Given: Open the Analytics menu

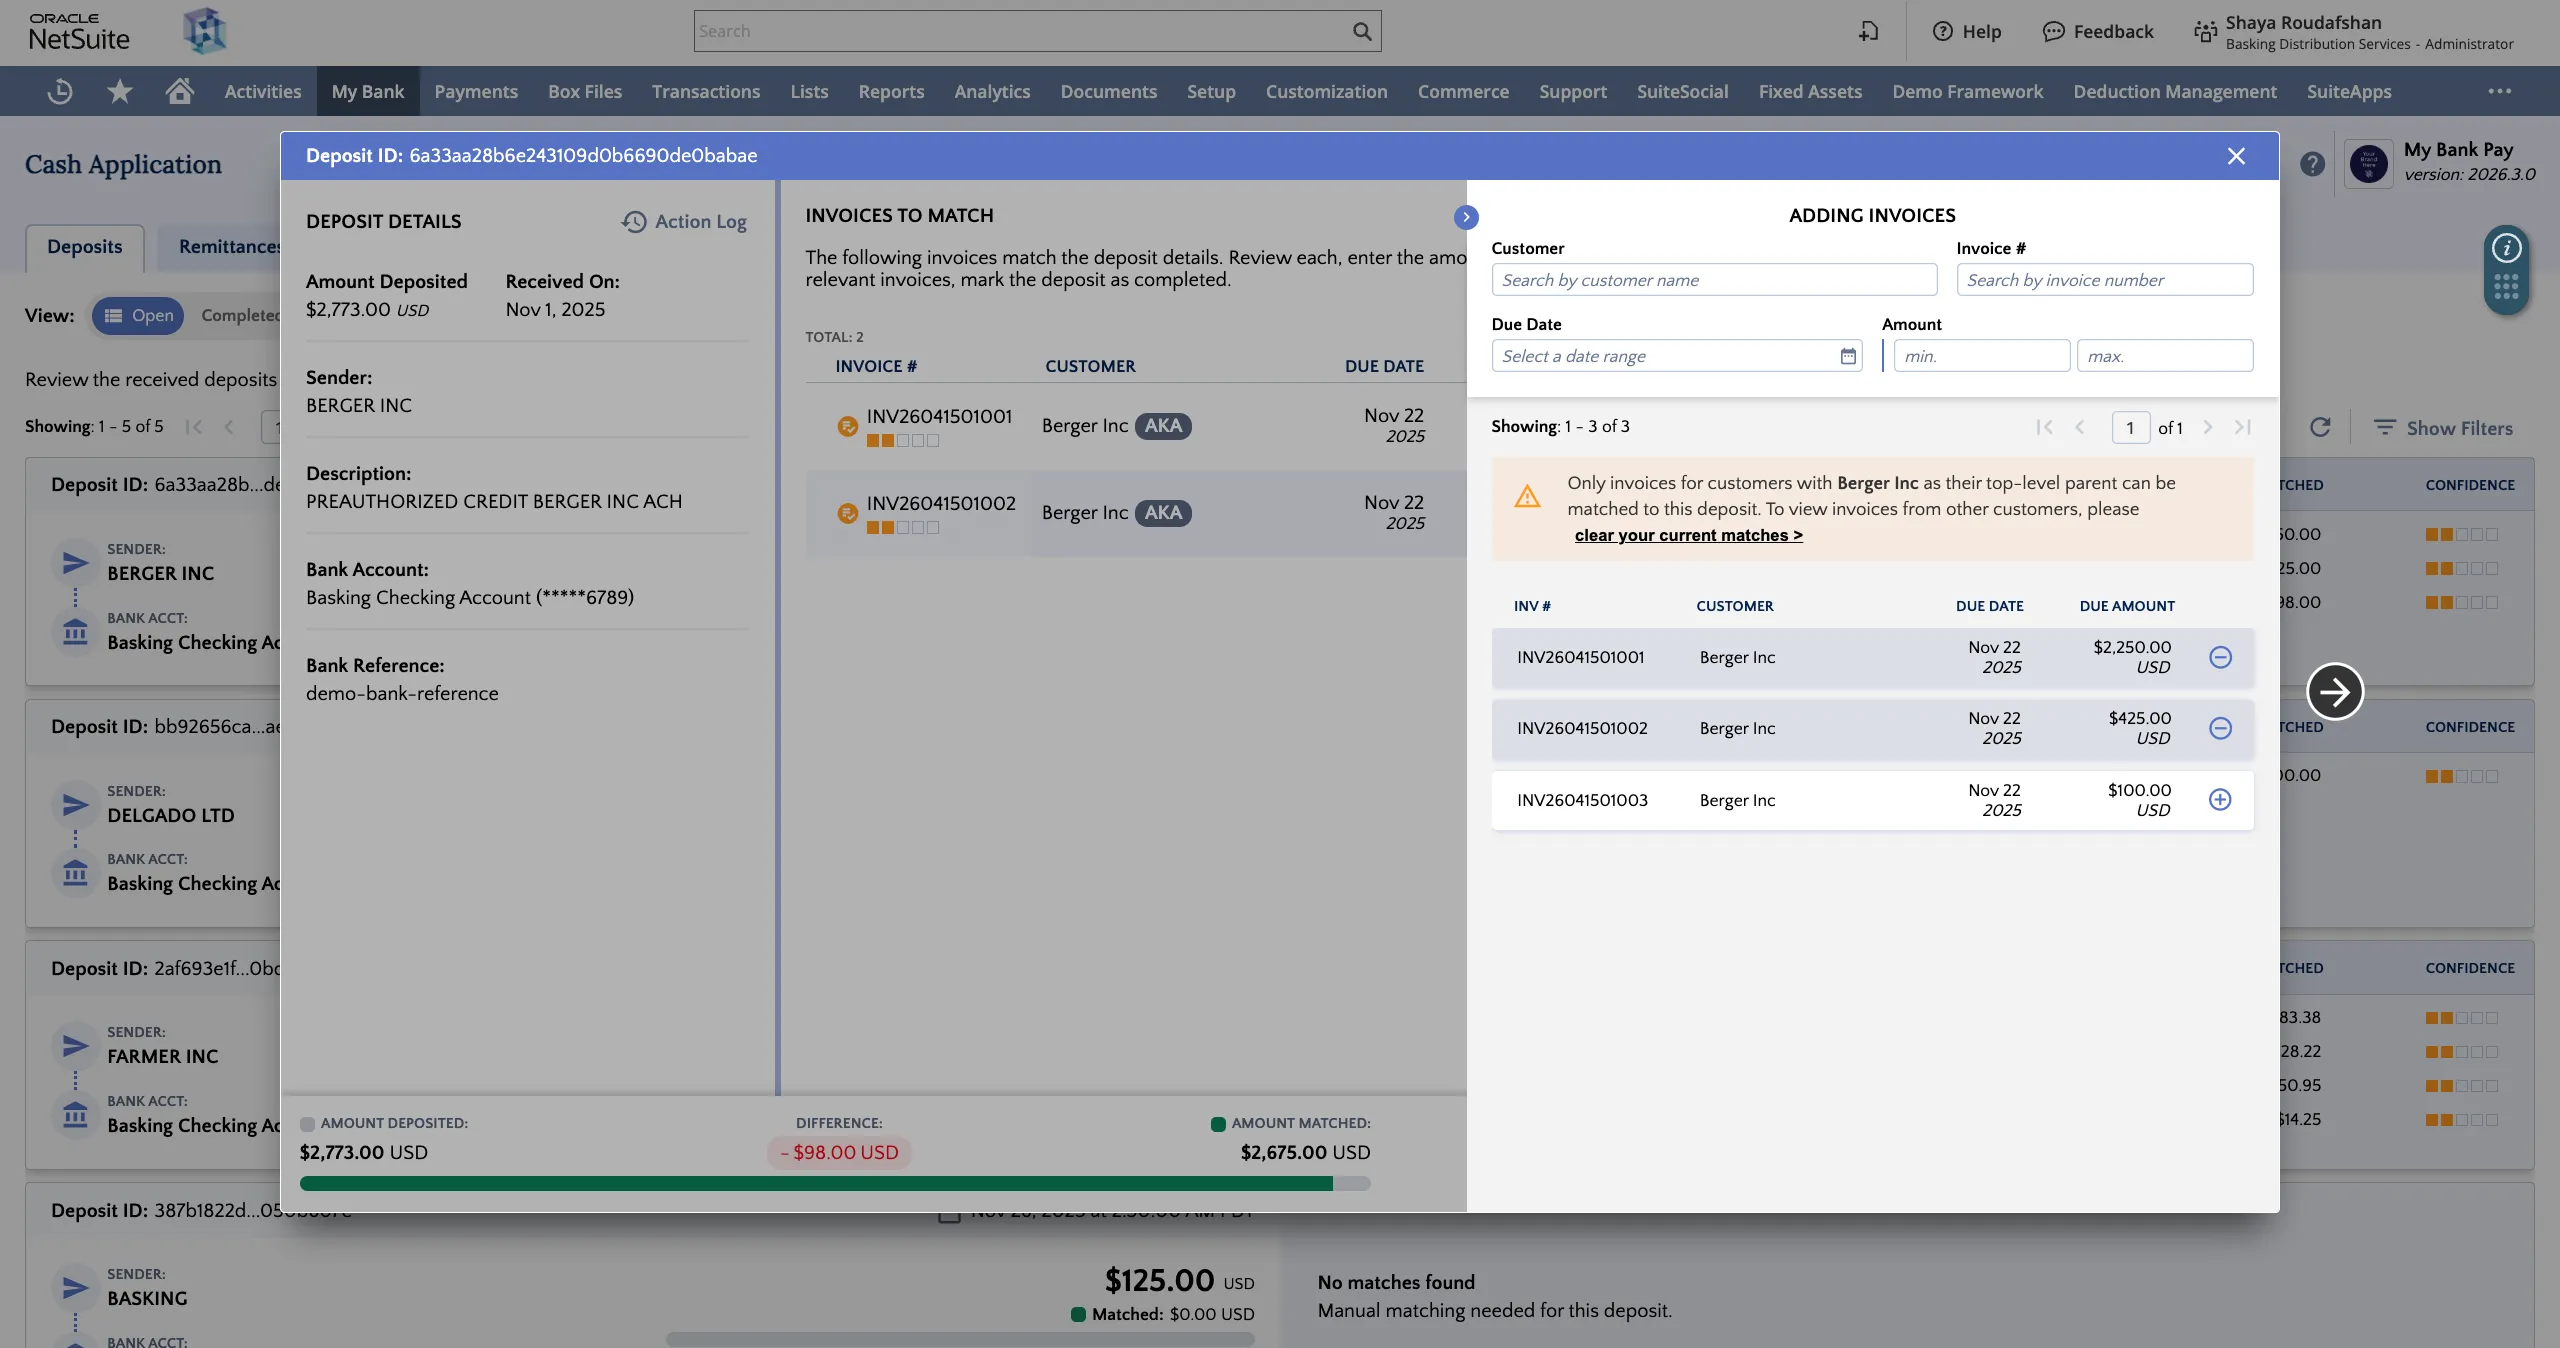Looking at the screenshot, I should (x=992, y=91).
